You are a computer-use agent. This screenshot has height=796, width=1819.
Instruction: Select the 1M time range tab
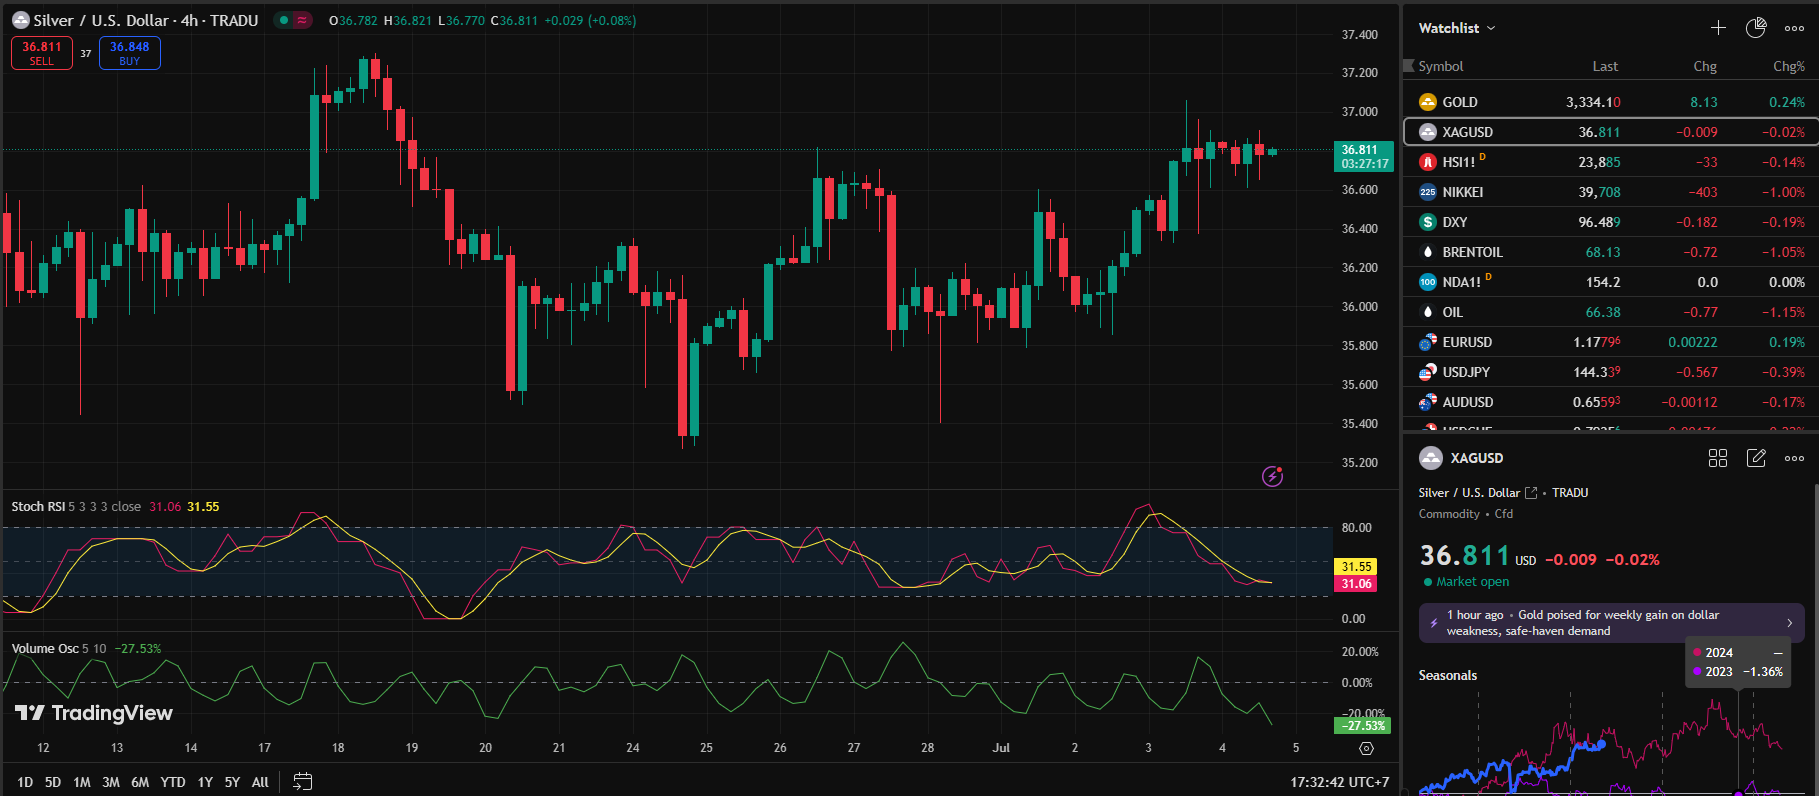point(82,782)
